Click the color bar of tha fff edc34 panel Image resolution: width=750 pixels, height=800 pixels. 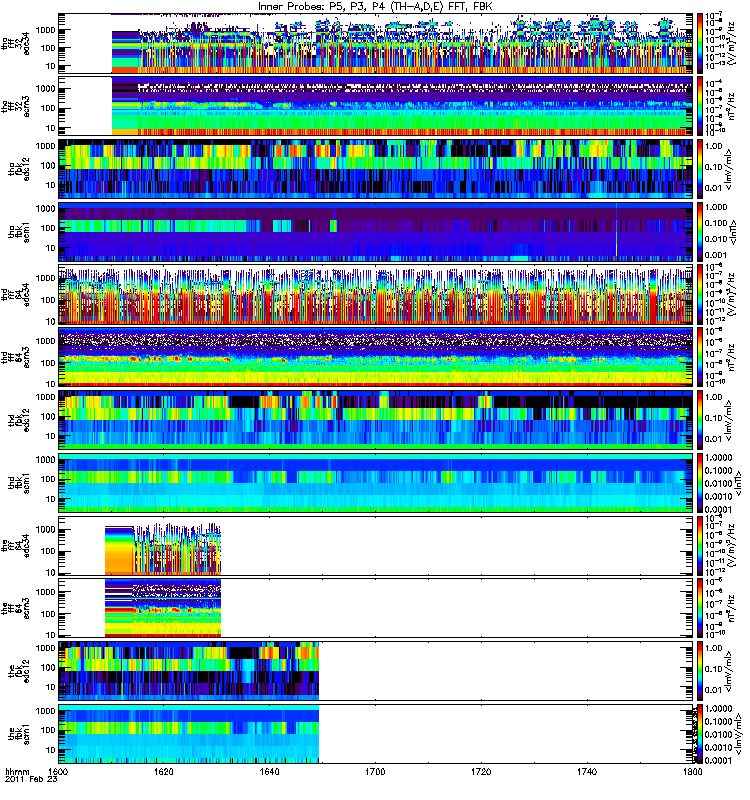point(701,43)
